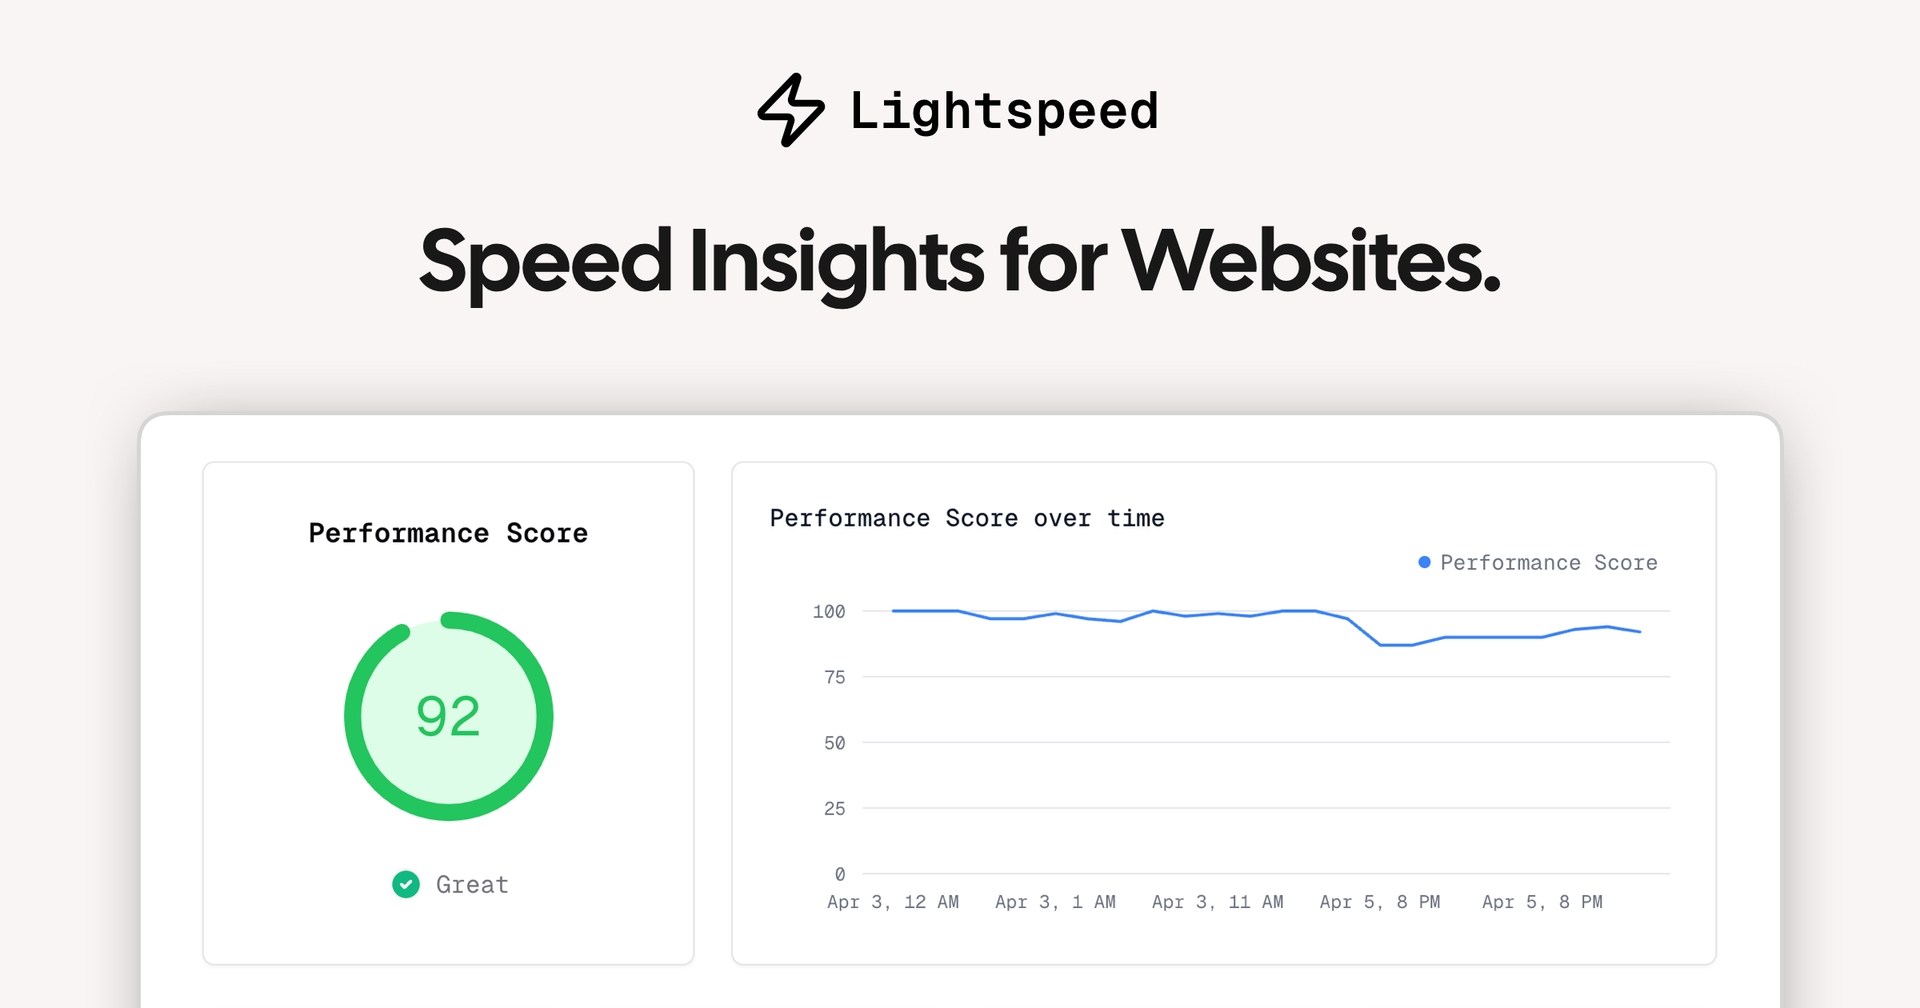
Task: Click the 25 y-axis label
Action: (834, 808)
